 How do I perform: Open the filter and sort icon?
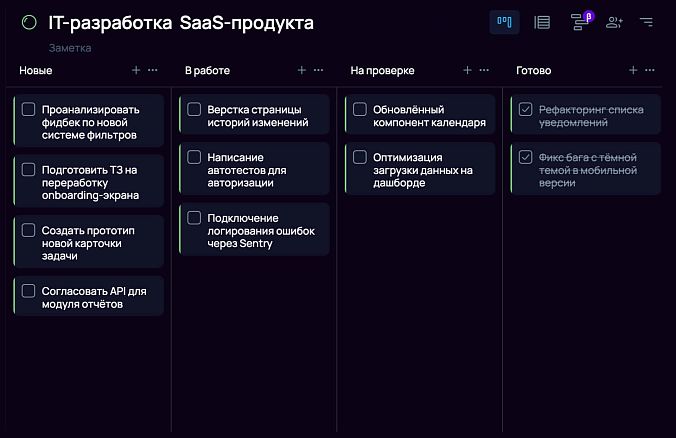(x=646, y=22)
